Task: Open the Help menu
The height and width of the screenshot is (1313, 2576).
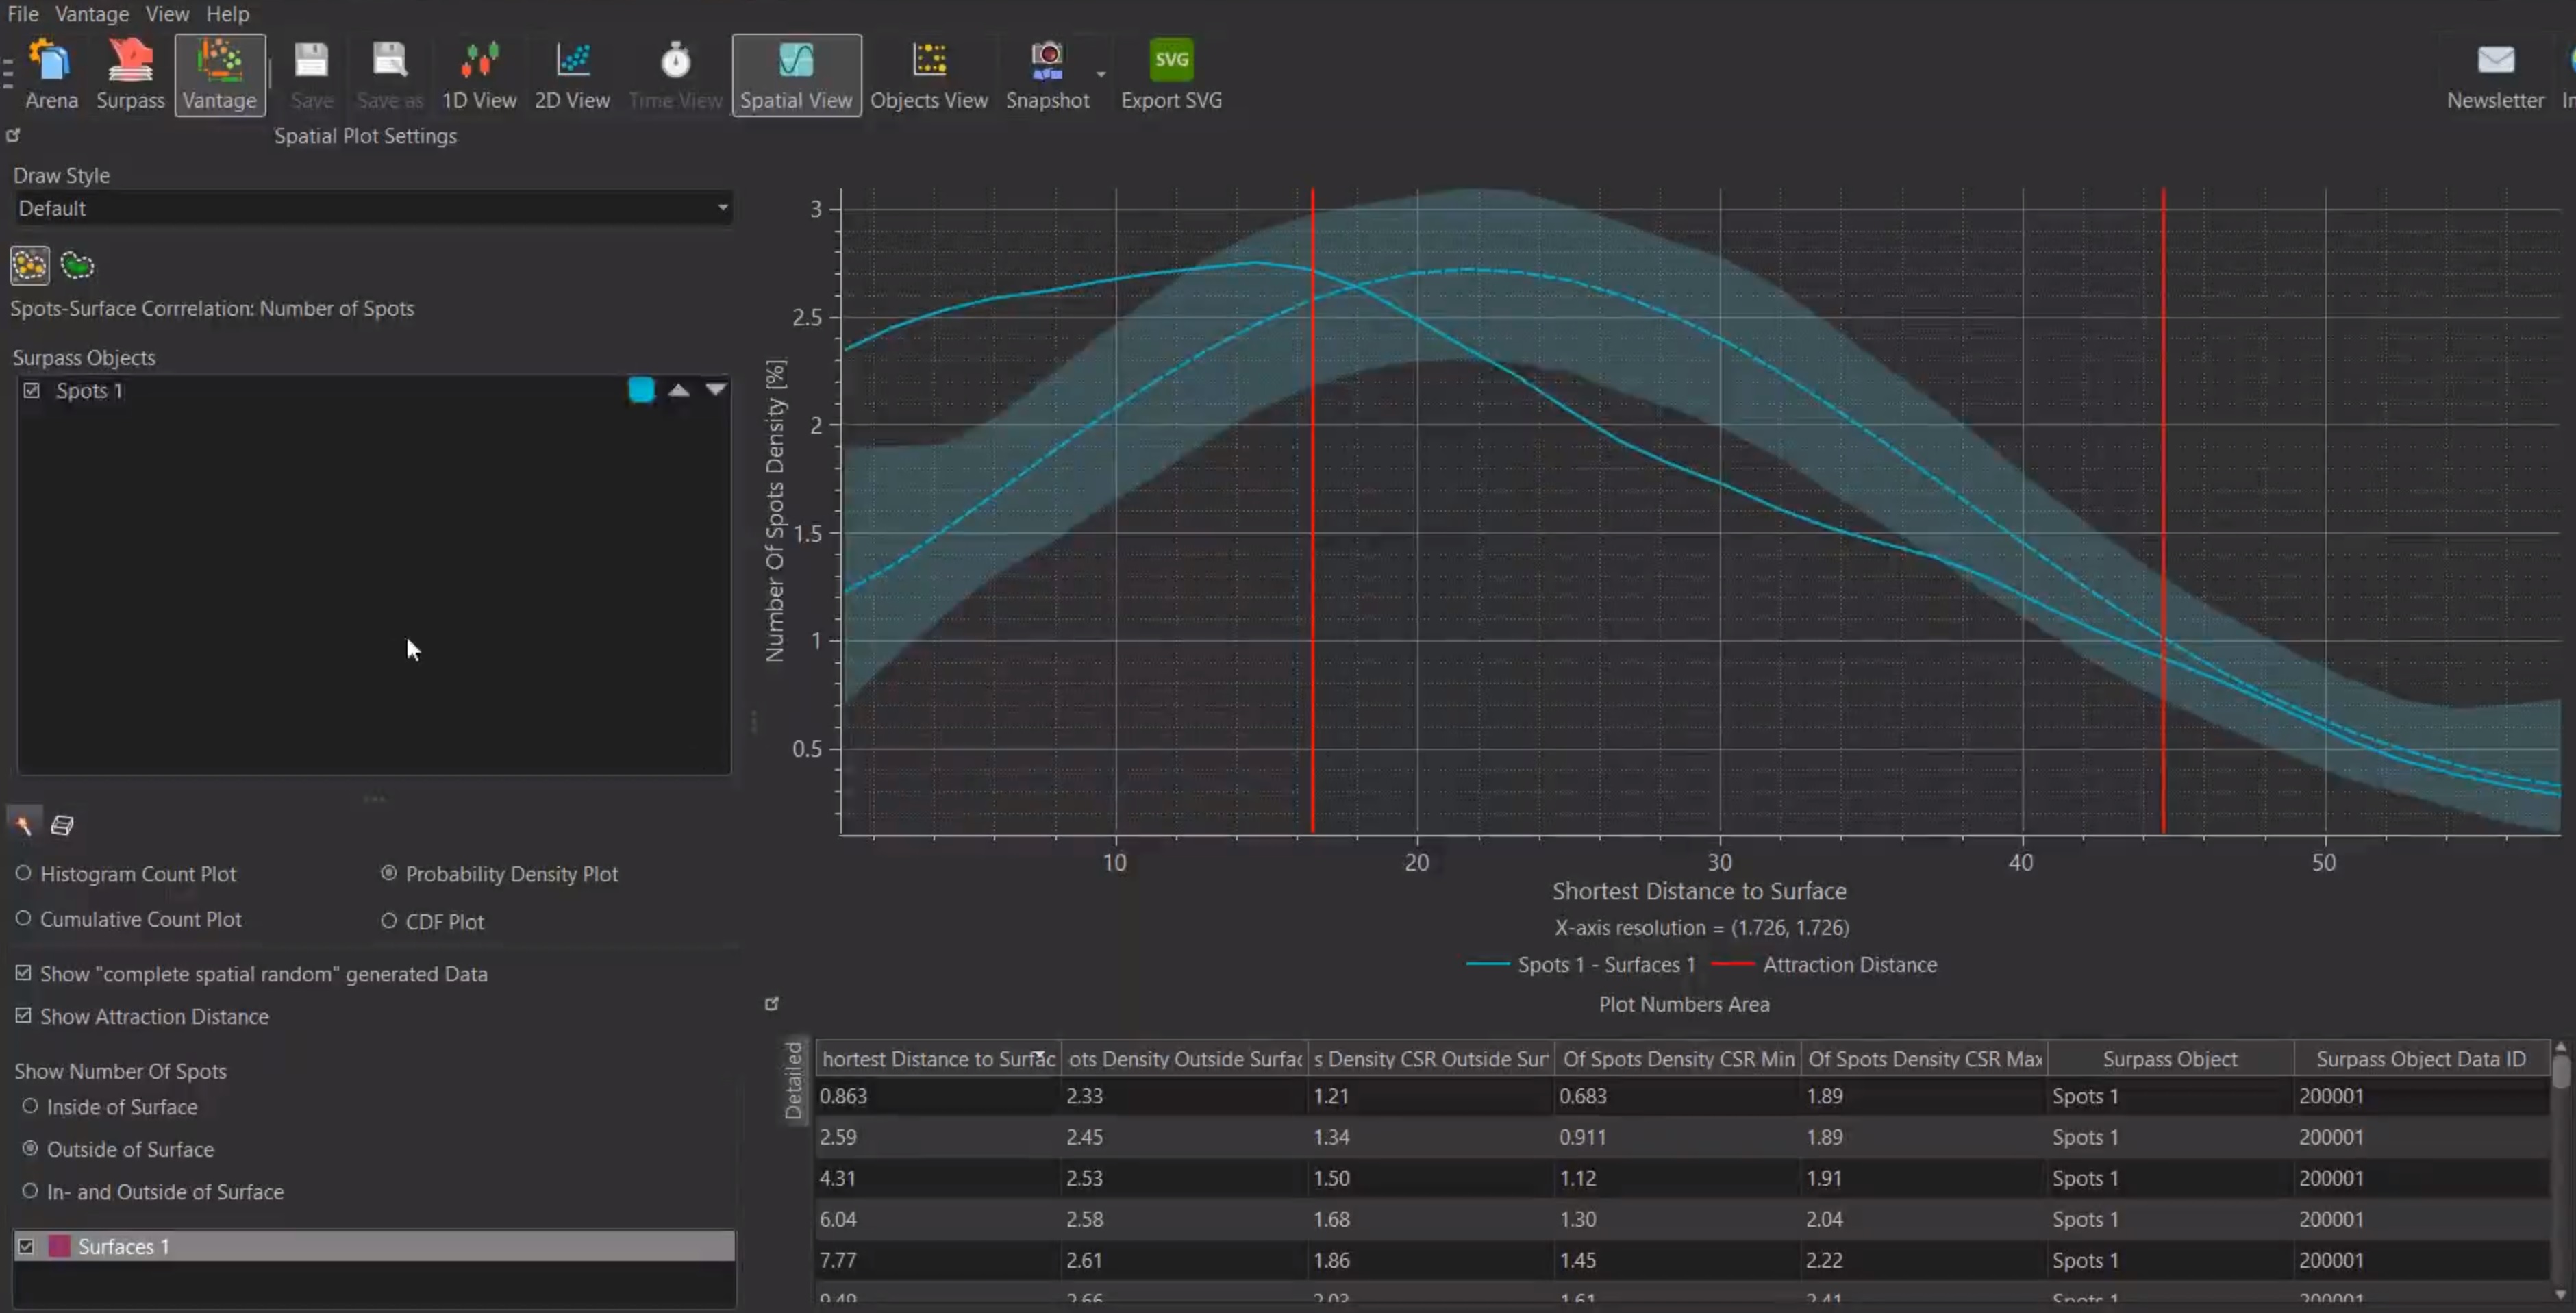Action: pos(227,14)
